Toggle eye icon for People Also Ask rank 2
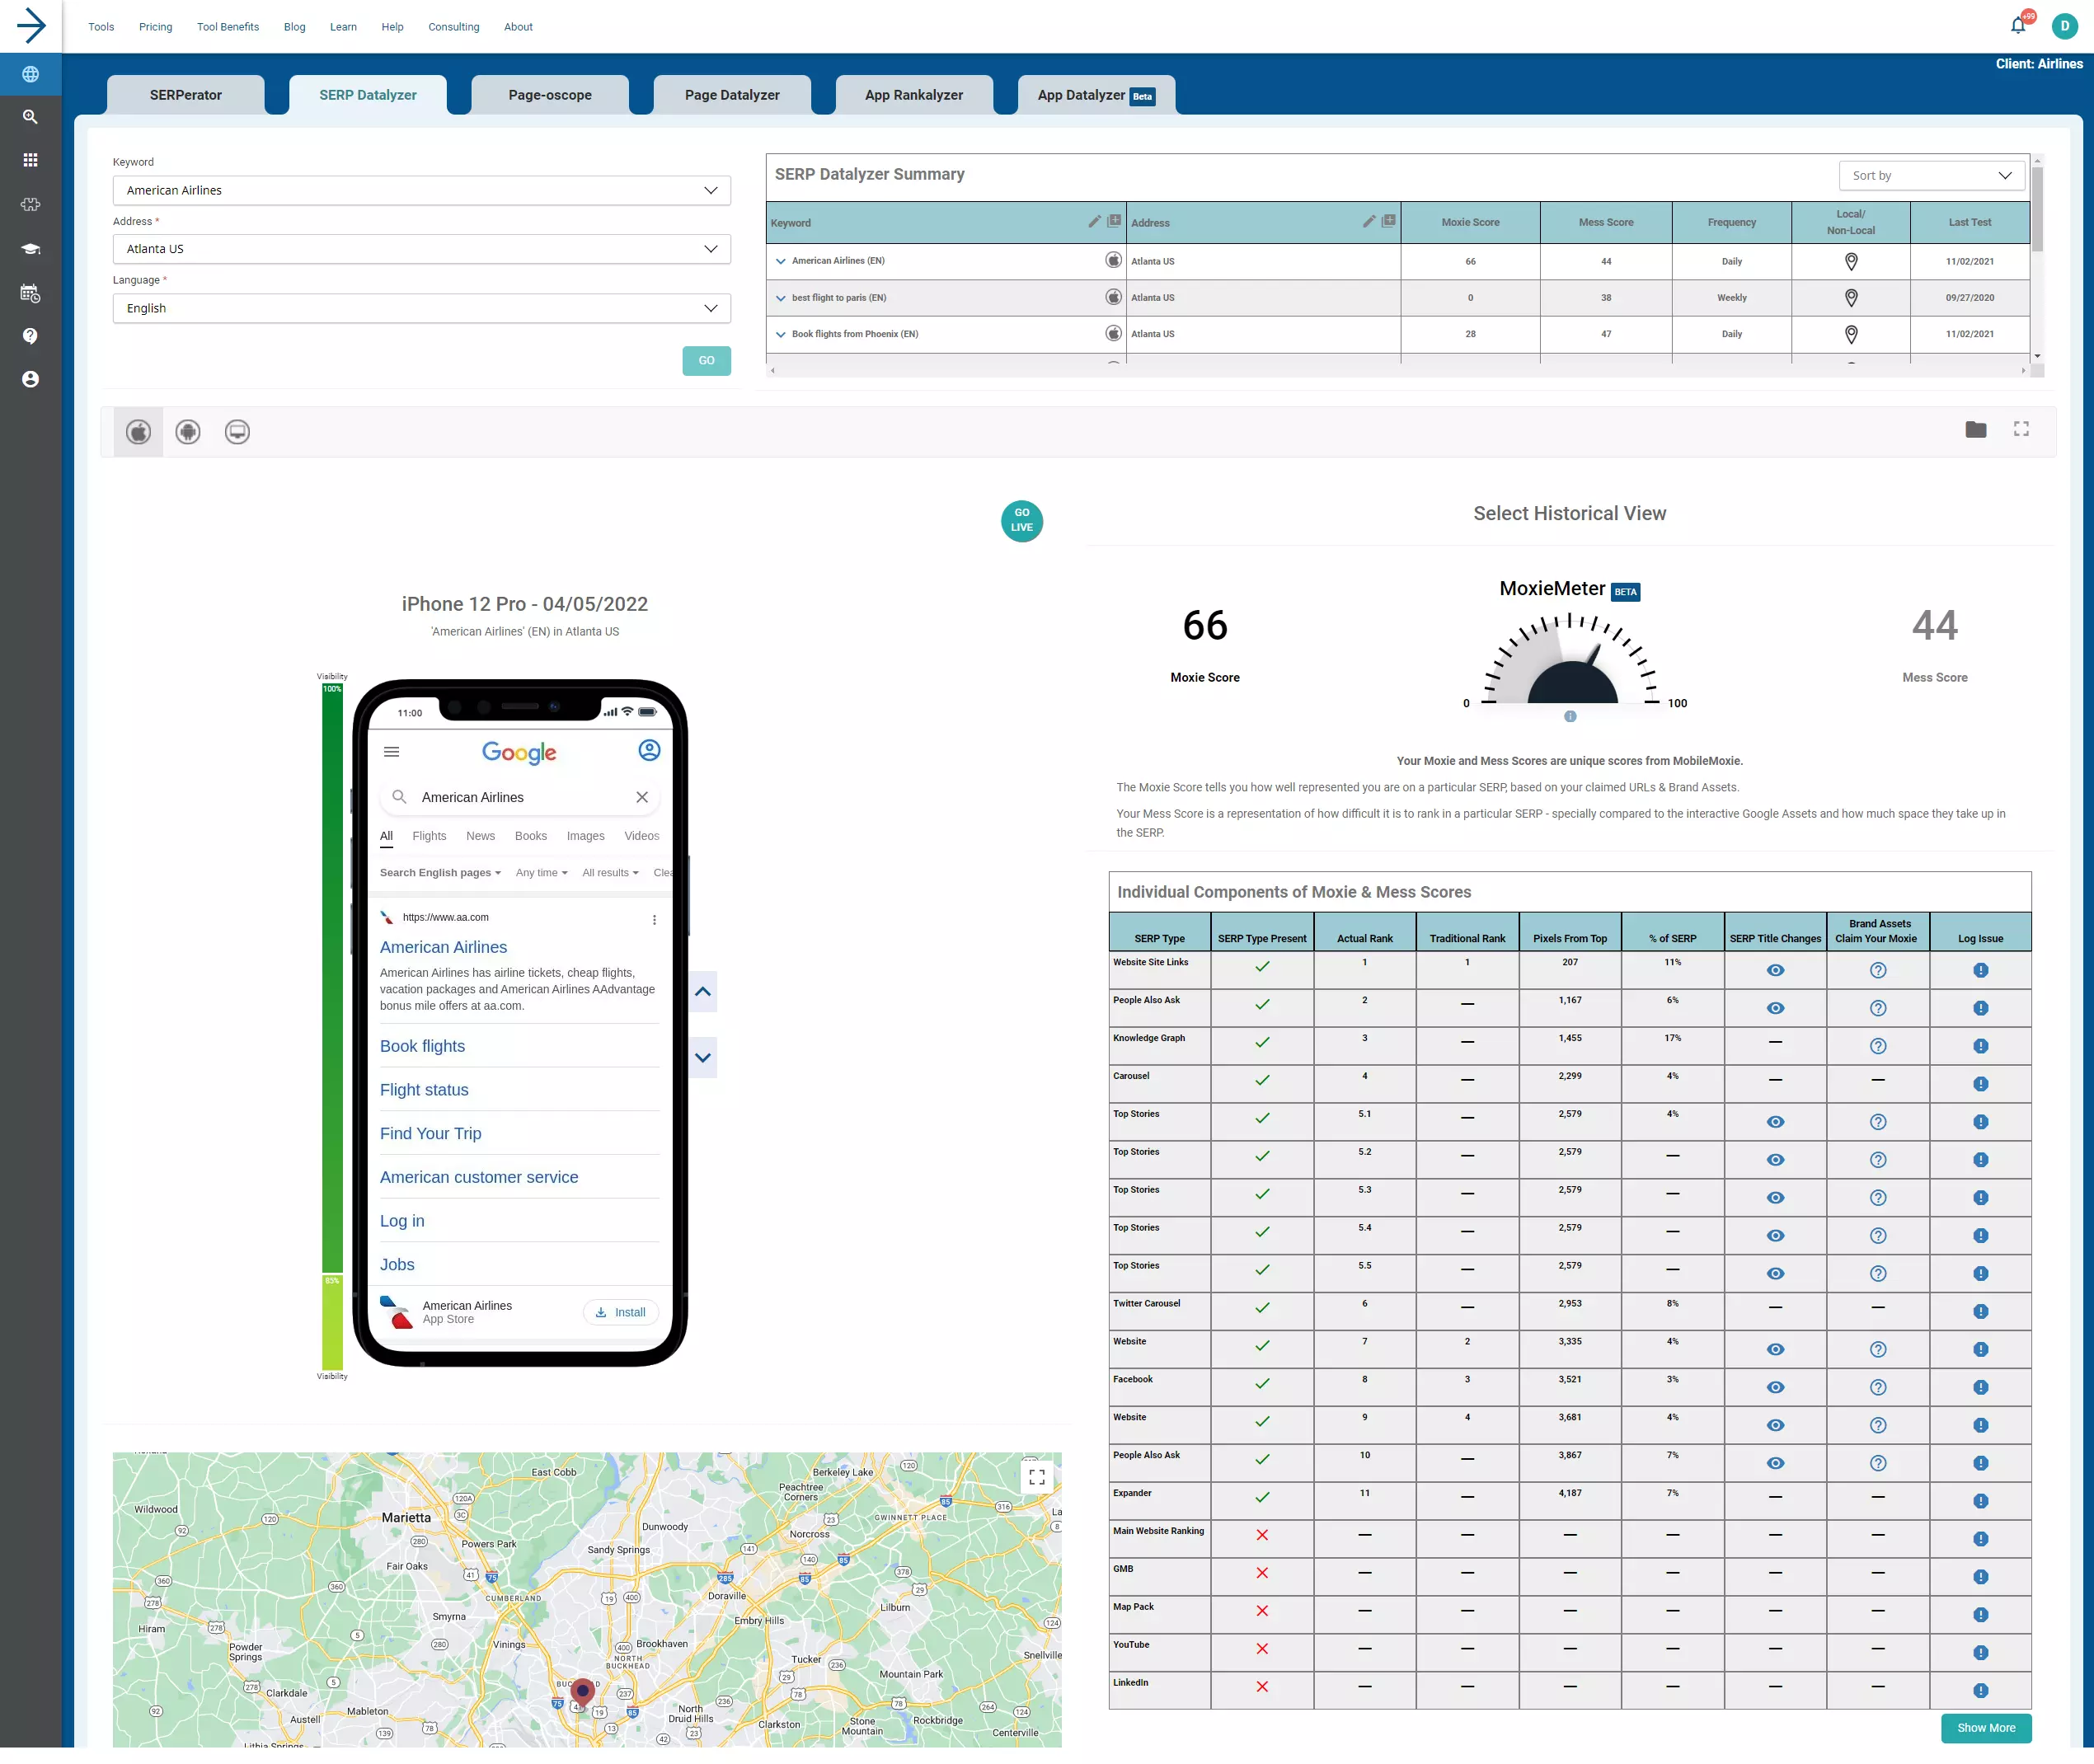 [x=1775, y=1009]
